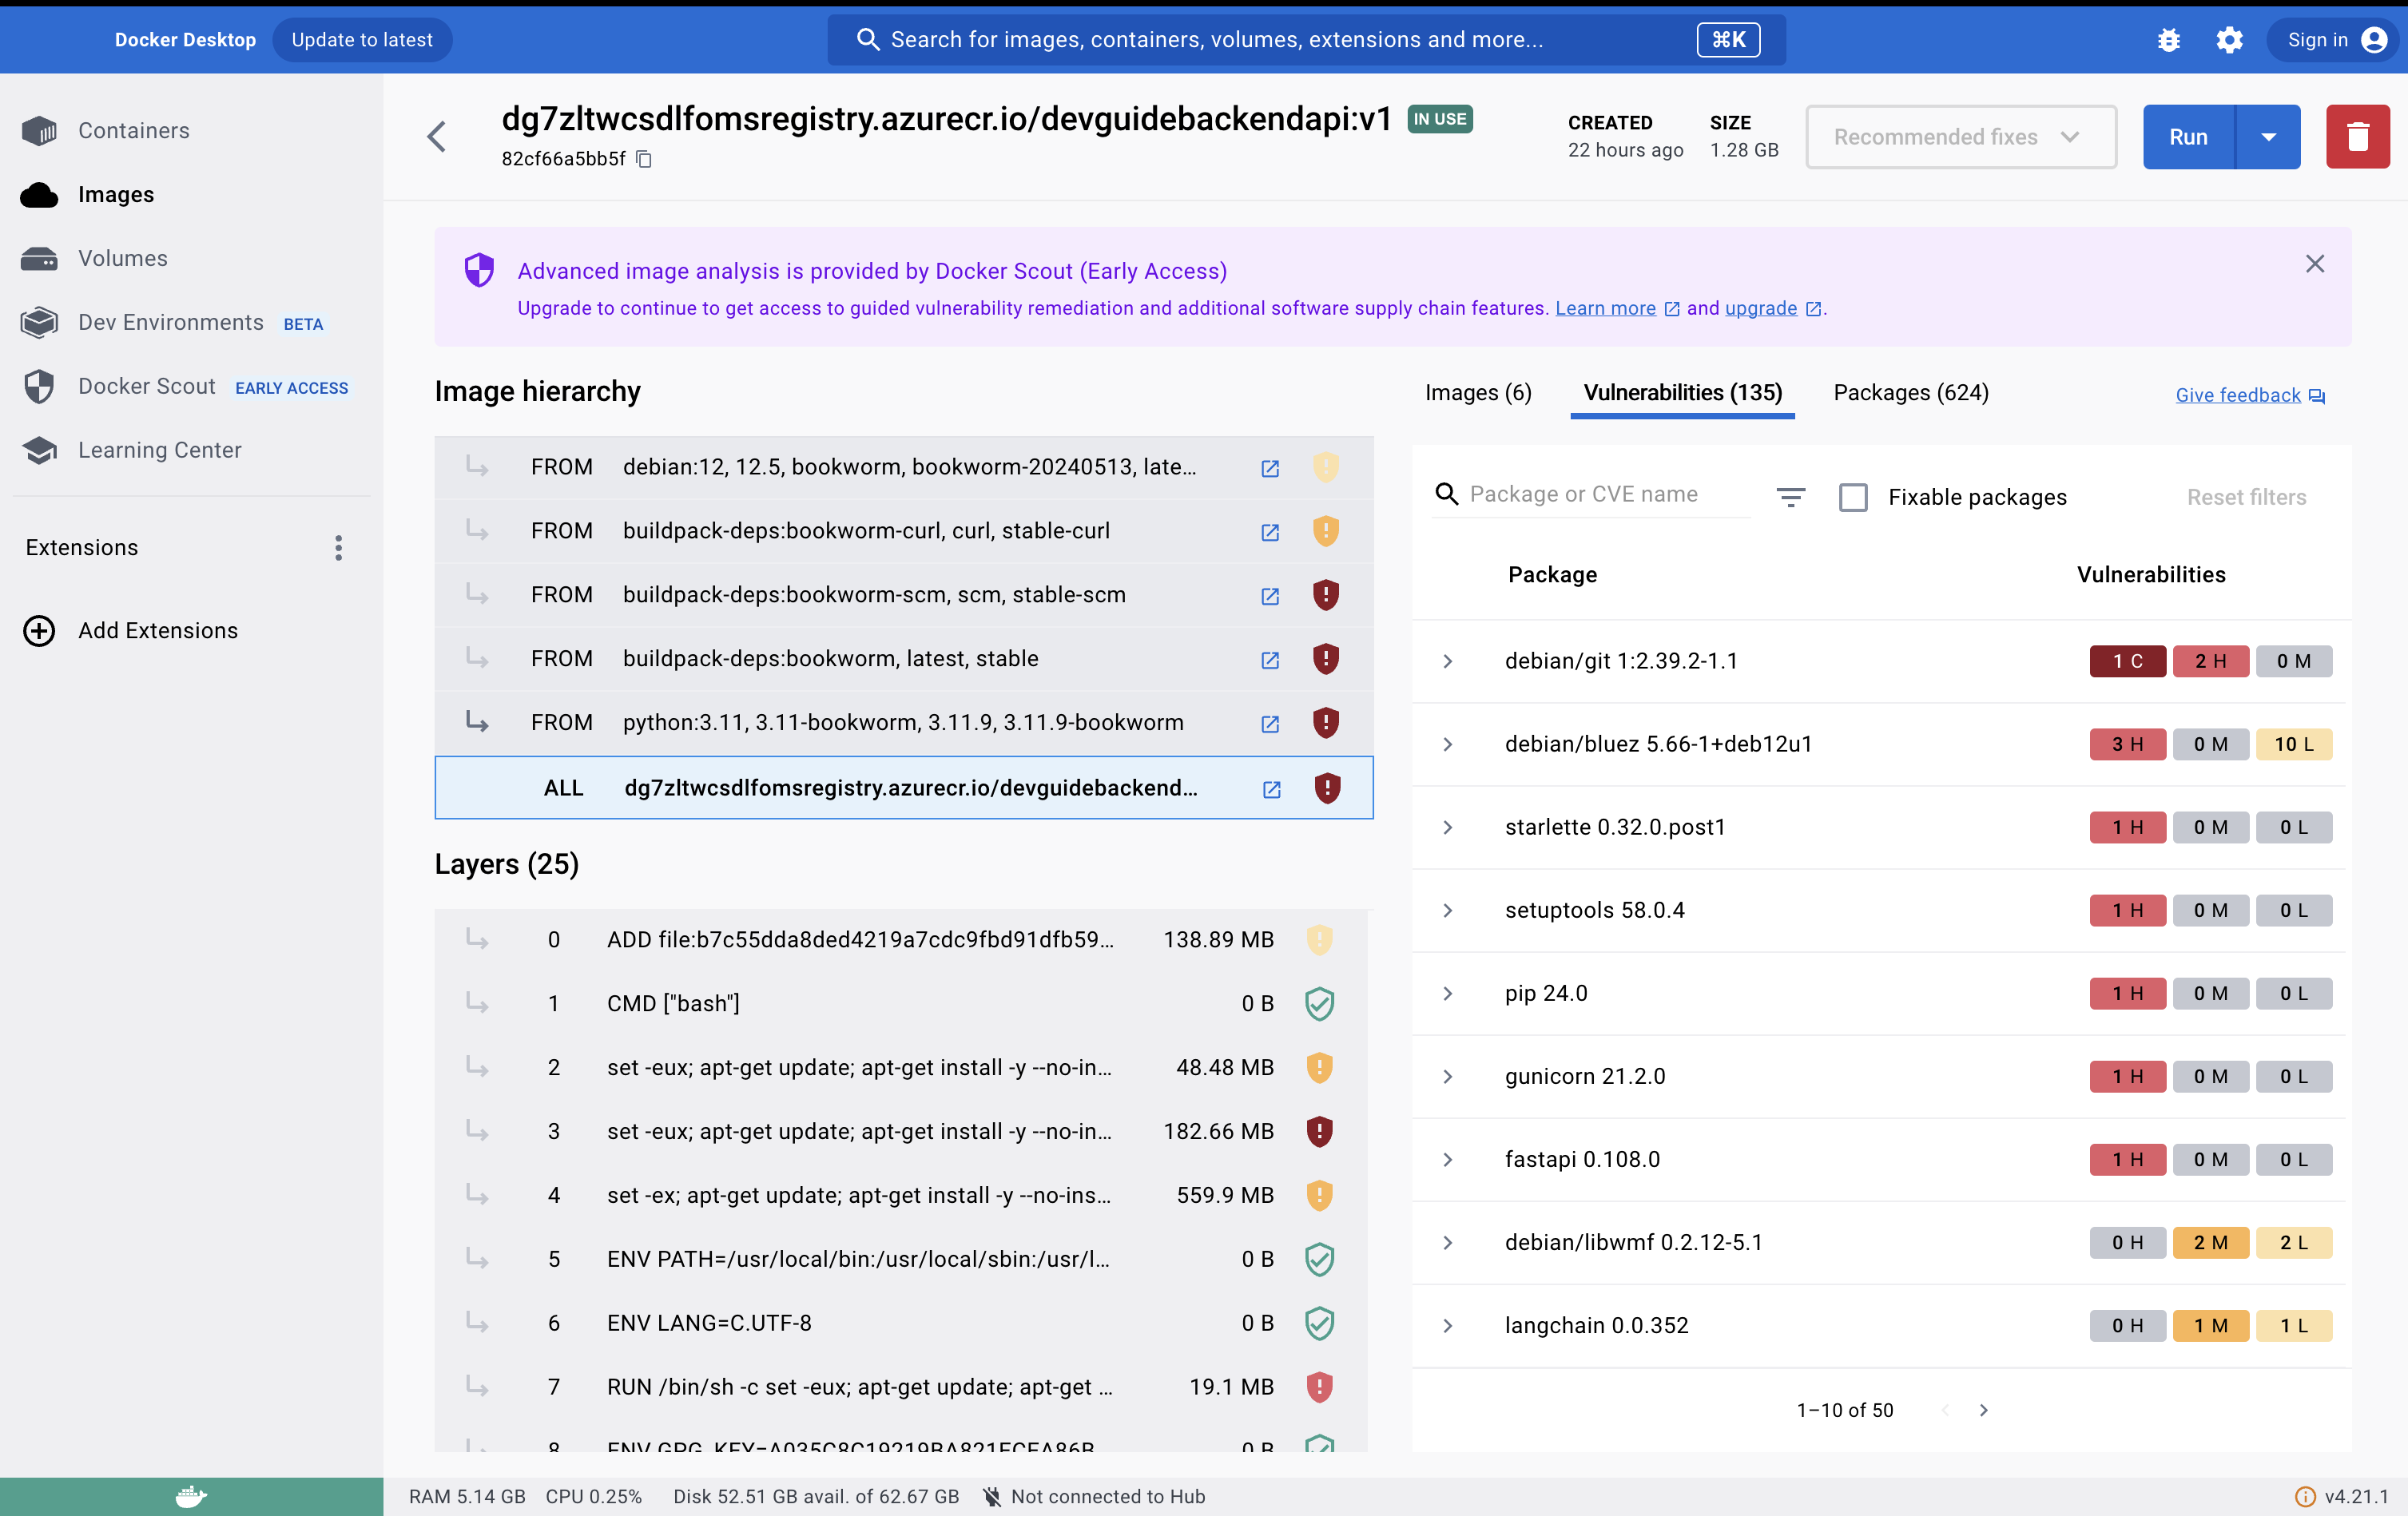The image size is (2408, 1516).
Task: Enable the Fixable packages checkbox
Action: coord(1853,497)
